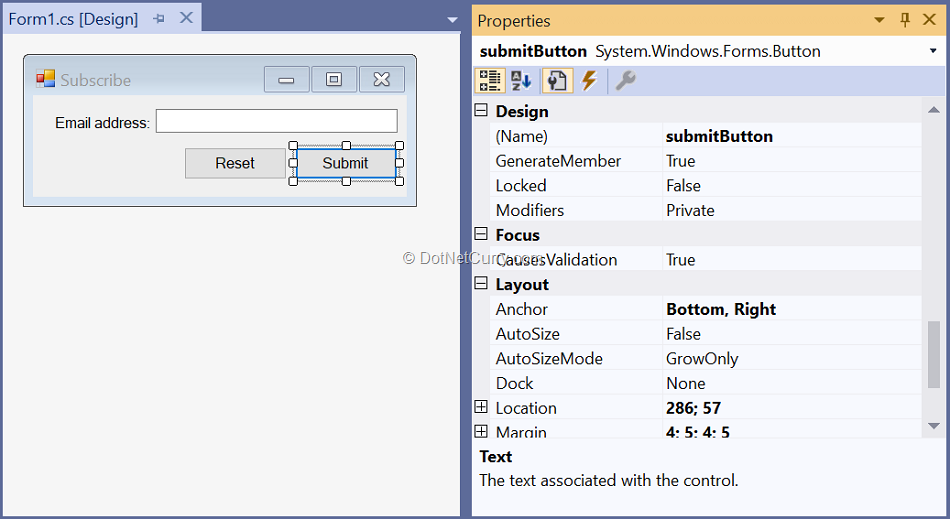
Task: Open Properties window position dropdown
Action: pyautogui.click(x=880, y=20)
